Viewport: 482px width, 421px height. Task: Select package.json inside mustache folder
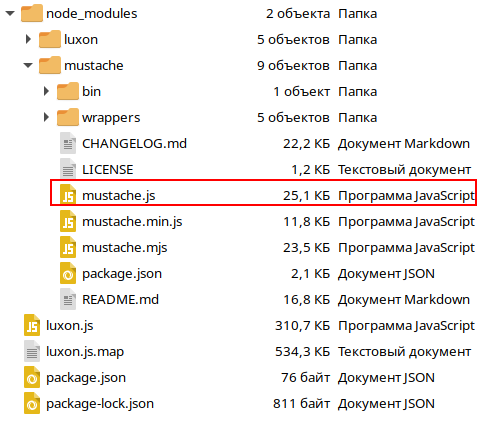pos(122,274)
